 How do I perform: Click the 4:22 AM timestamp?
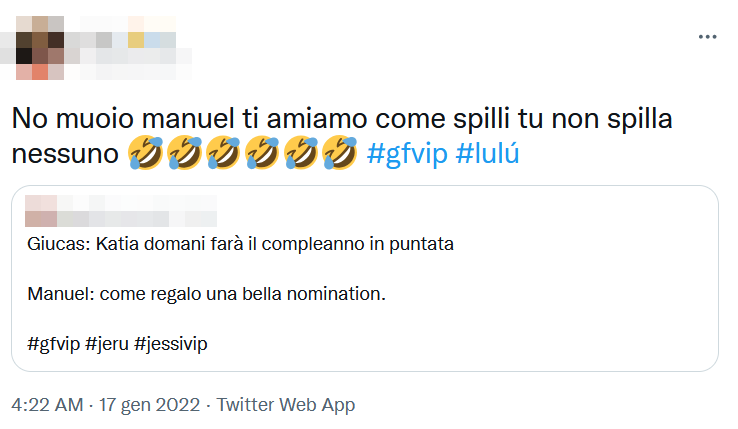[46, 405]
